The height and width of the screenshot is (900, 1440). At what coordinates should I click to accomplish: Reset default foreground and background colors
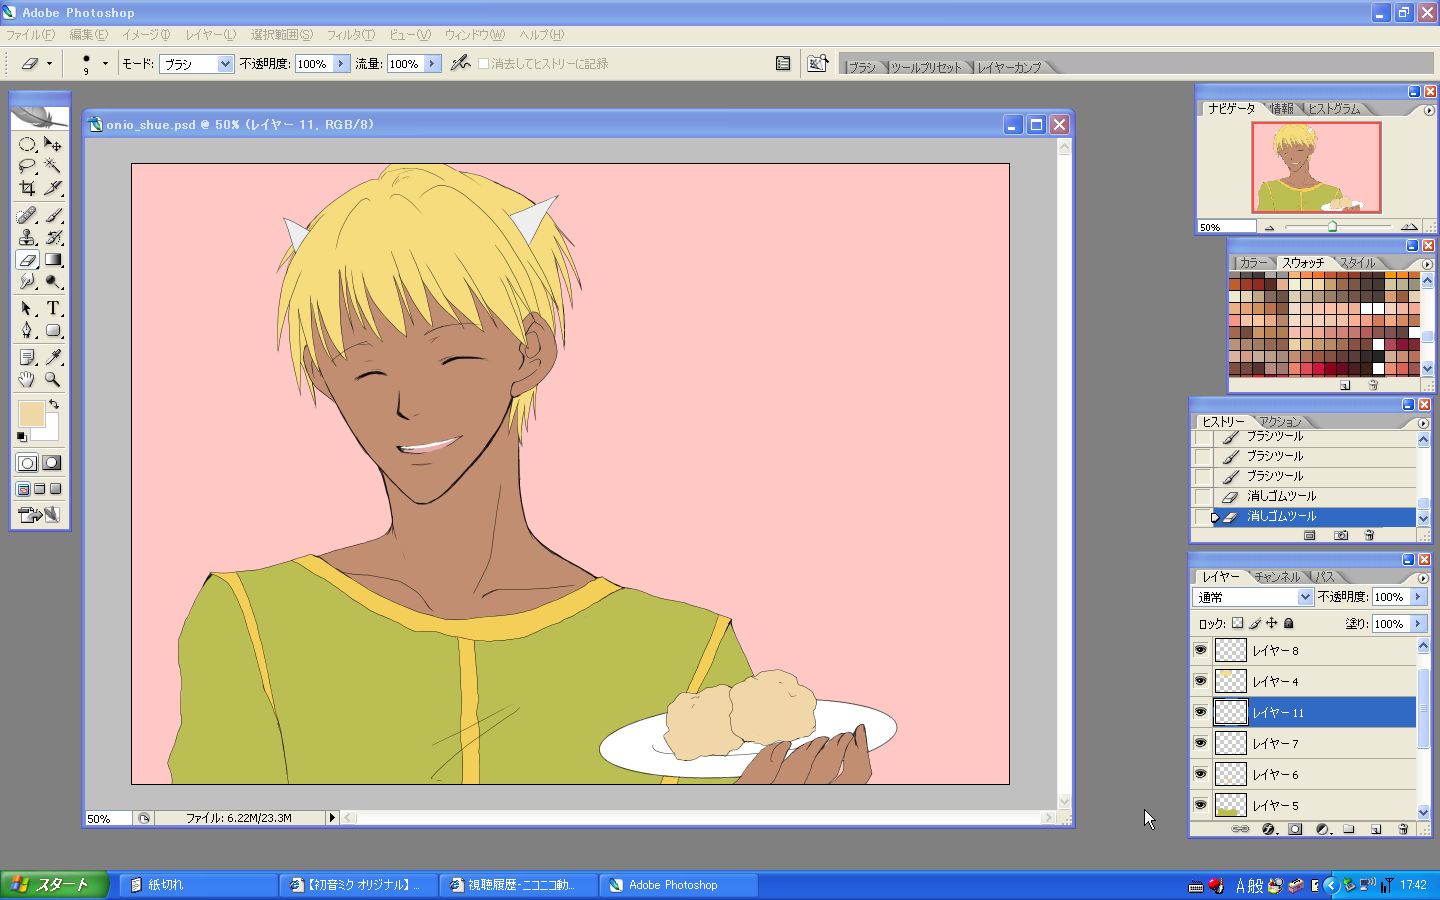22,437
